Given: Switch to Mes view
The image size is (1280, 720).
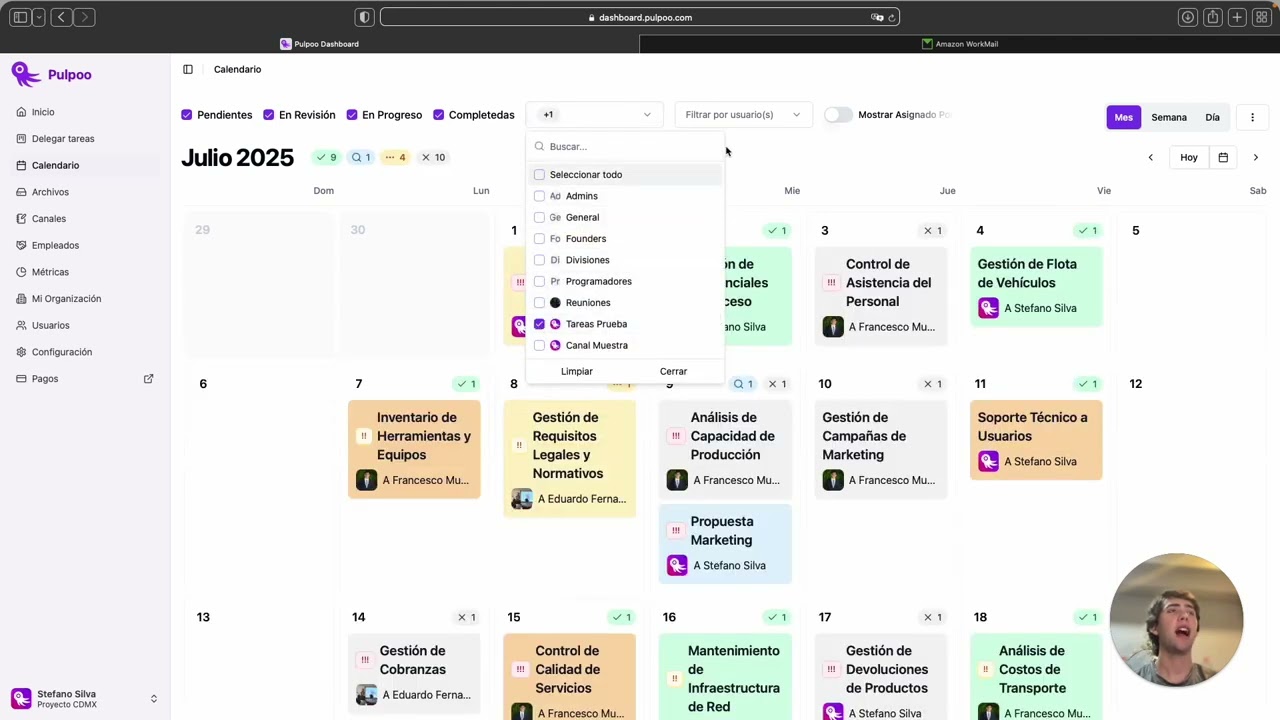Looking at the screenshot, I should tap(1124, 117).
